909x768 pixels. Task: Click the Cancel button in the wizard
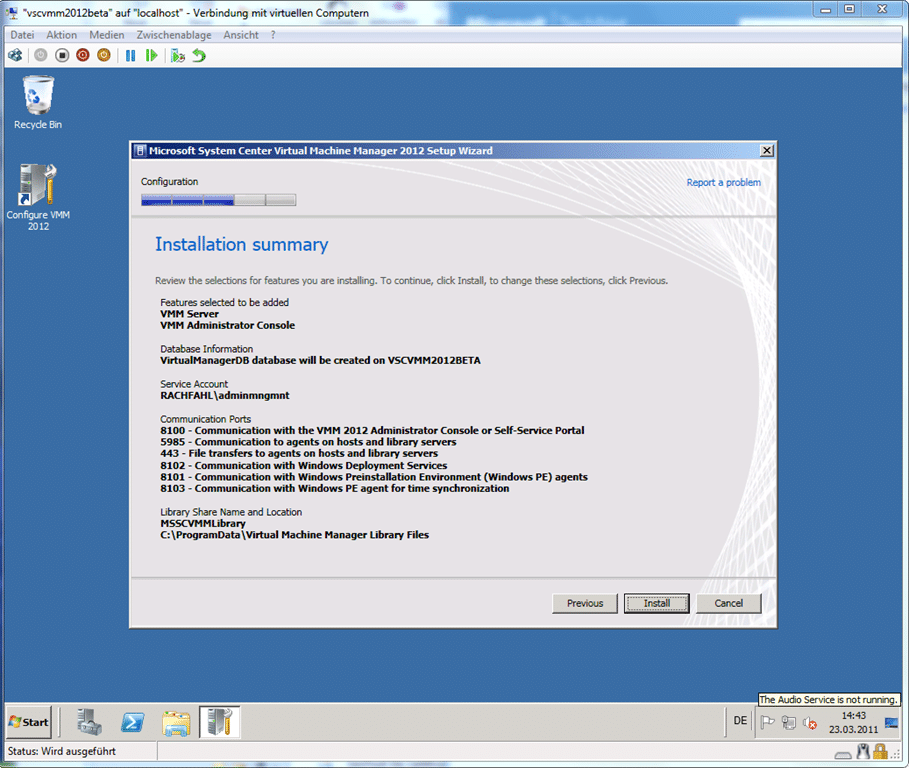pyautogui.click(x=729, y=603)
